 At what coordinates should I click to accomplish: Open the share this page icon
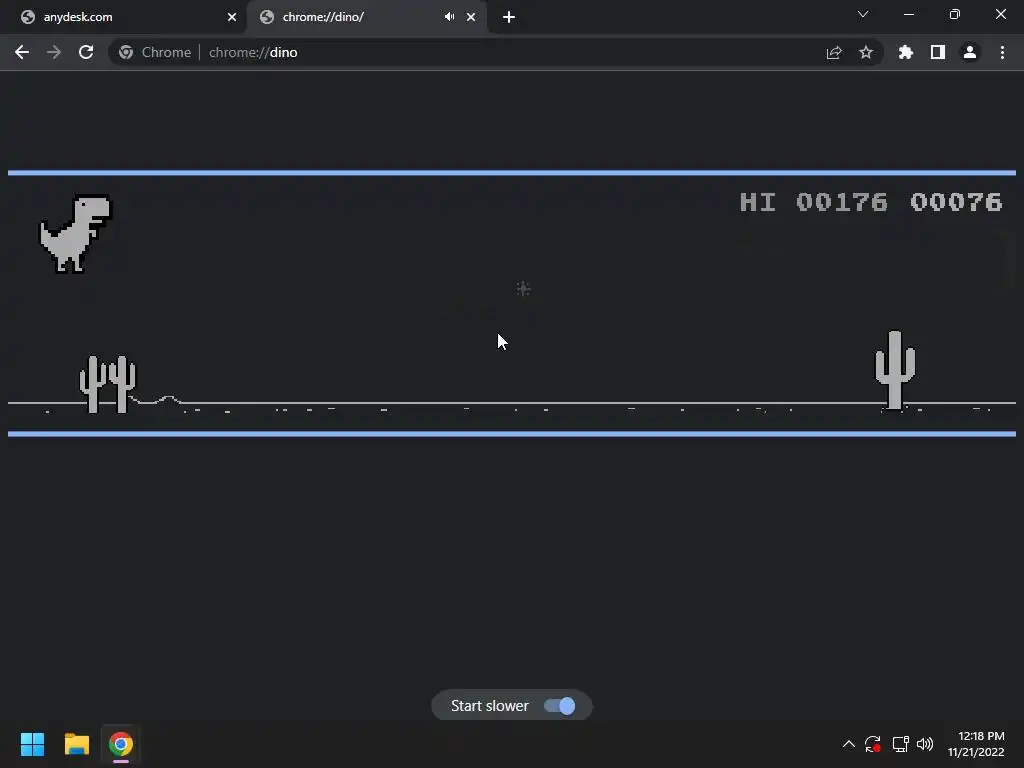[834, 53]
